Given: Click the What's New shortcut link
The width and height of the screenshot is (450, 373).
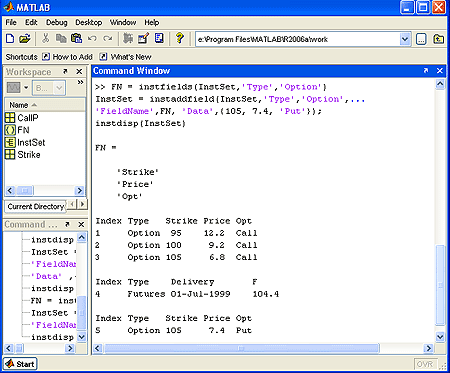Looking at the screenshot, I should [x=131, y=57].
